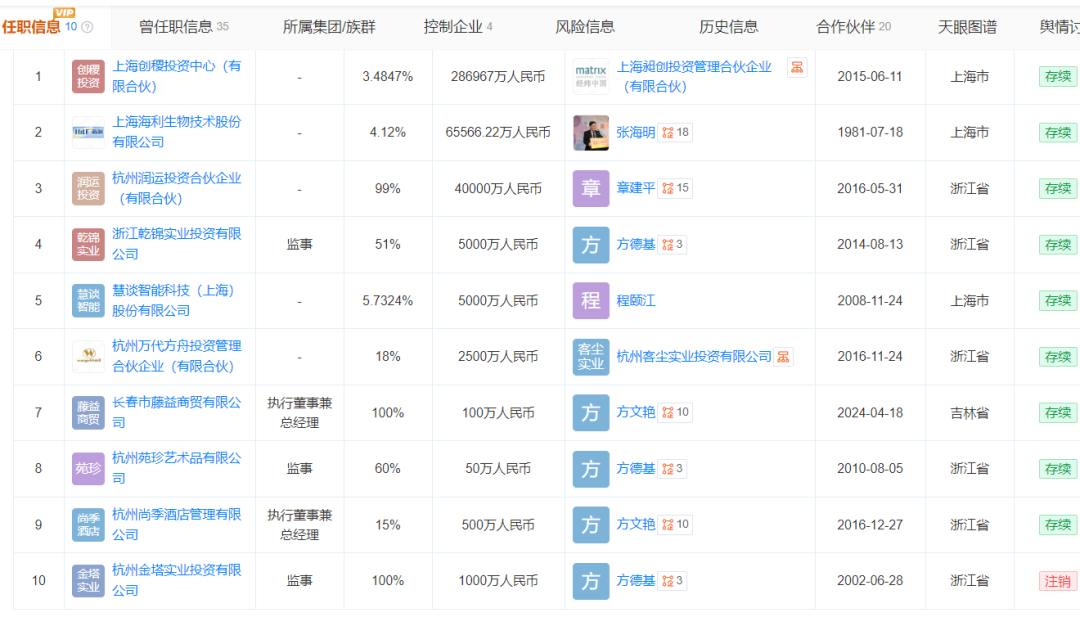Open 杭州万代方舟投资管理合伙企业 link
Viewport: 1080px width, 626px height.
click(177, 357)
